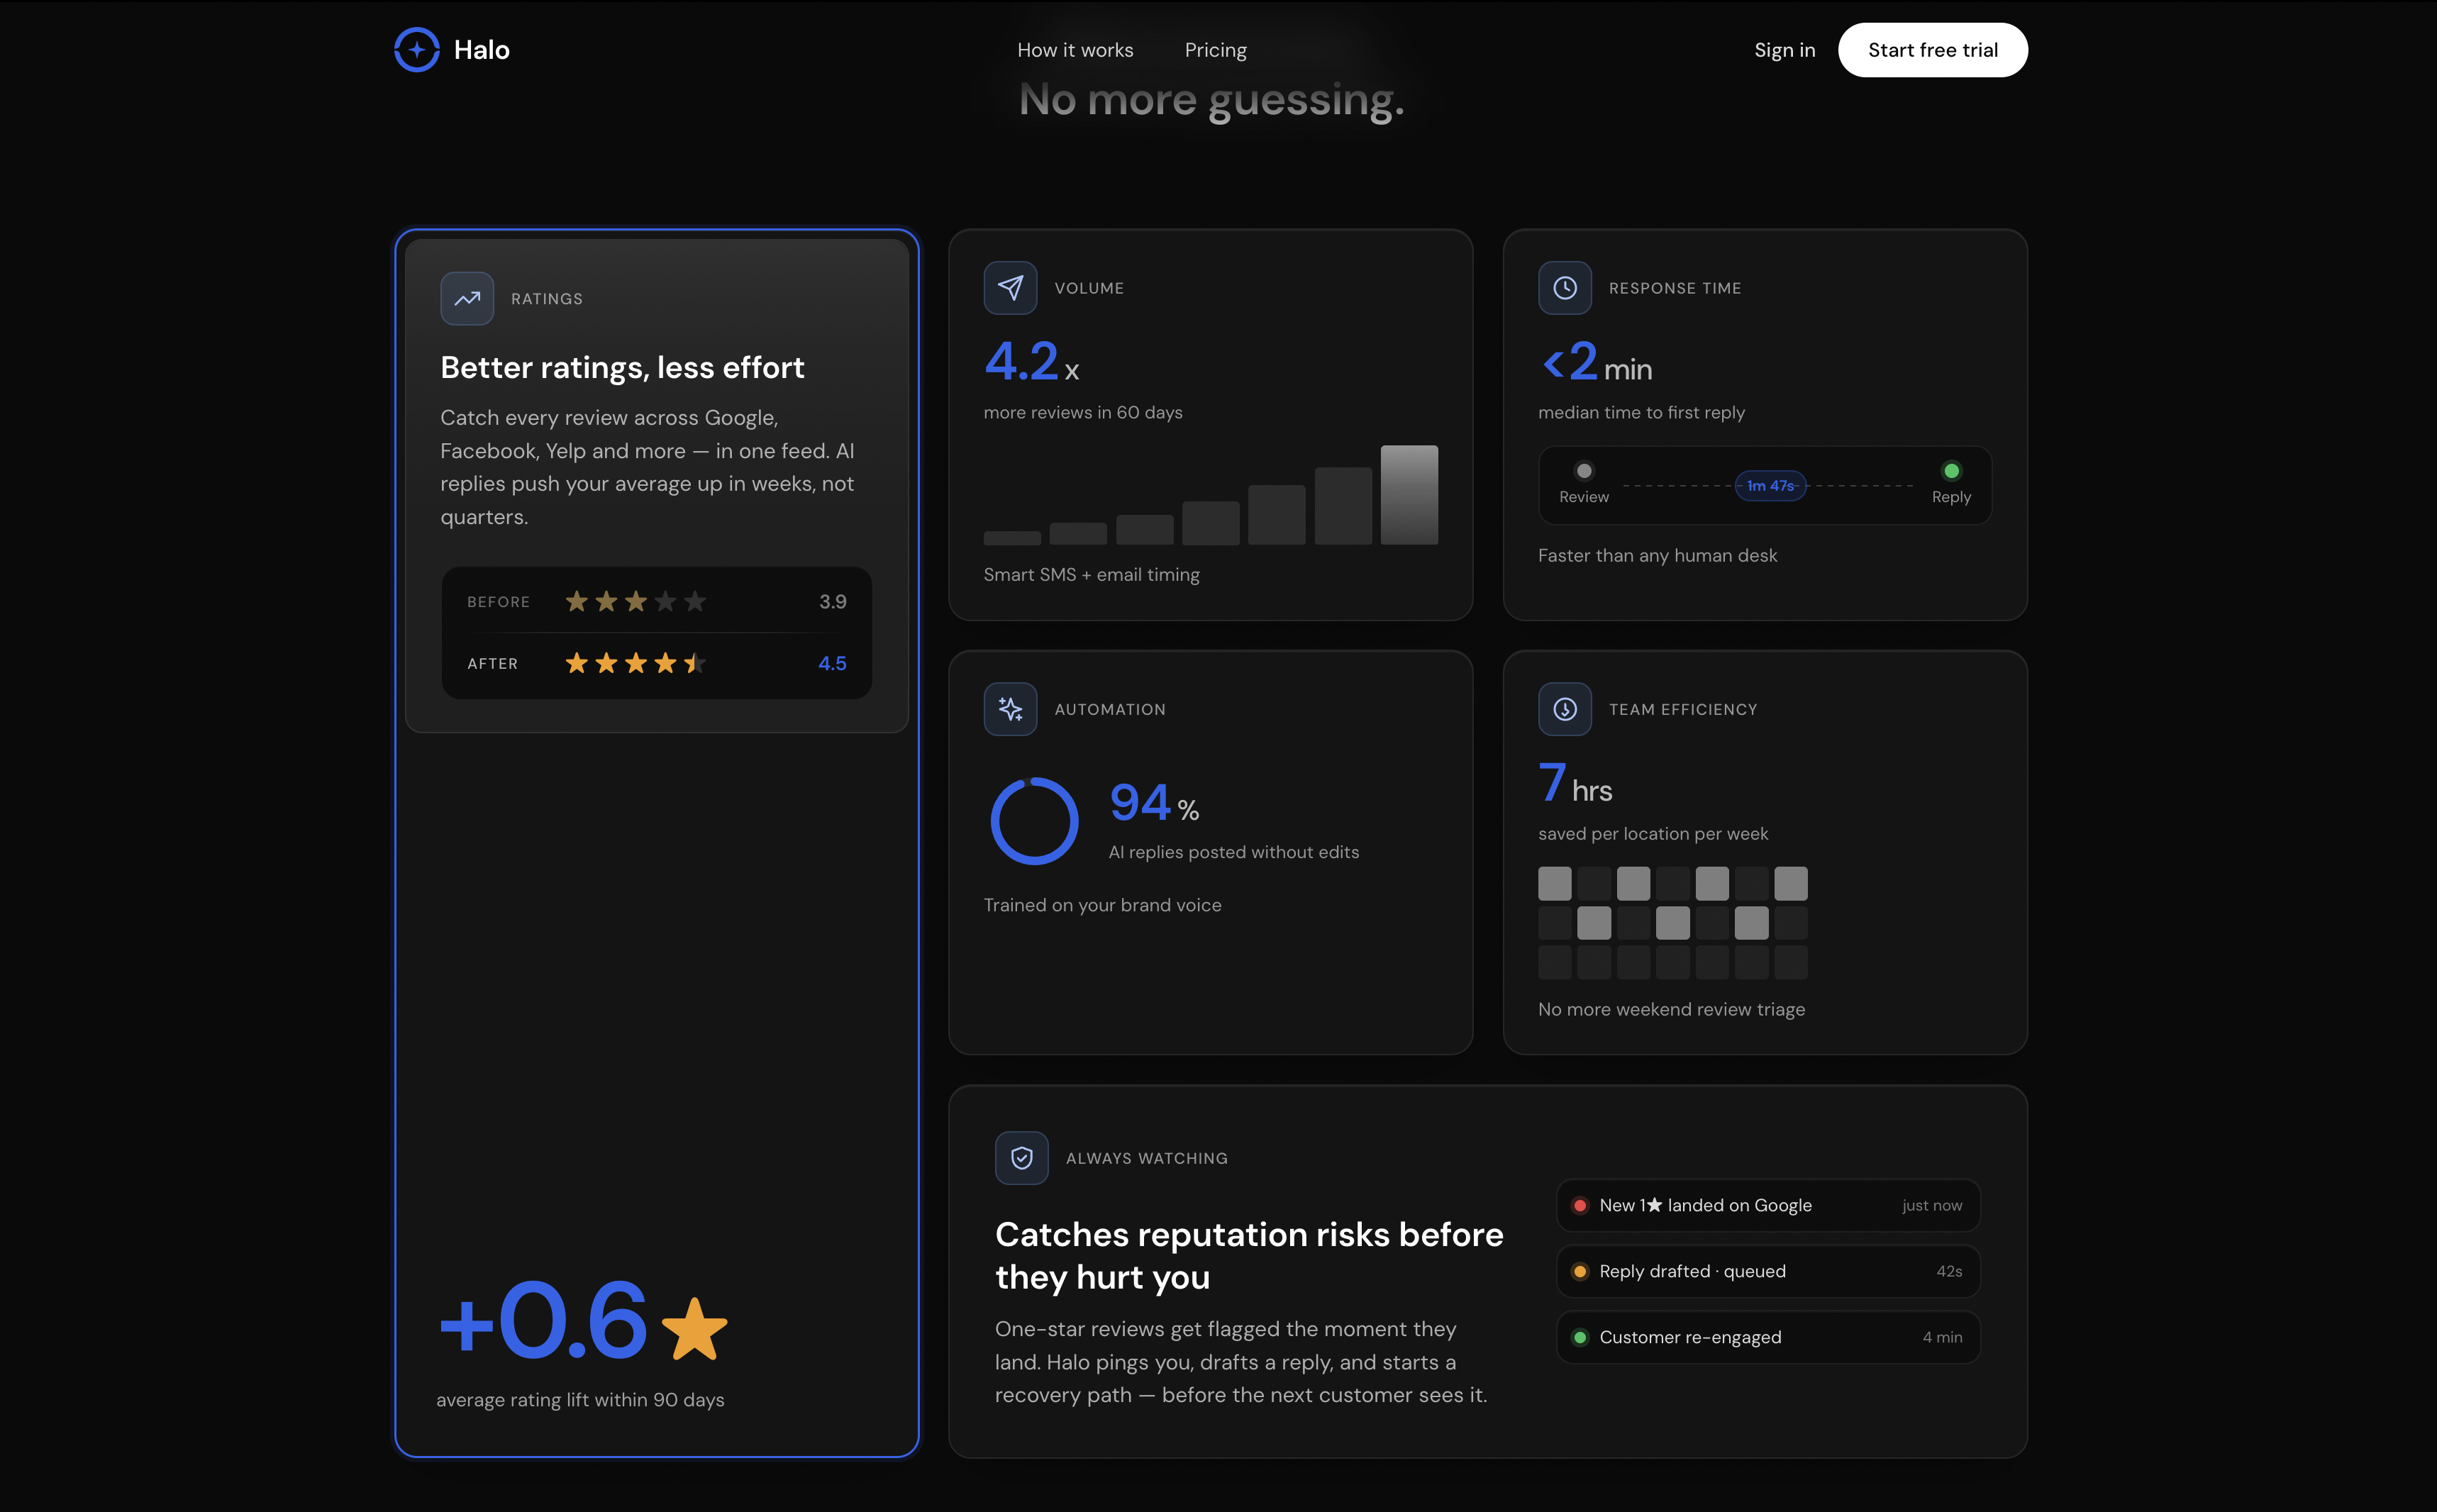Click the 94% circular progress ring

1034,821
